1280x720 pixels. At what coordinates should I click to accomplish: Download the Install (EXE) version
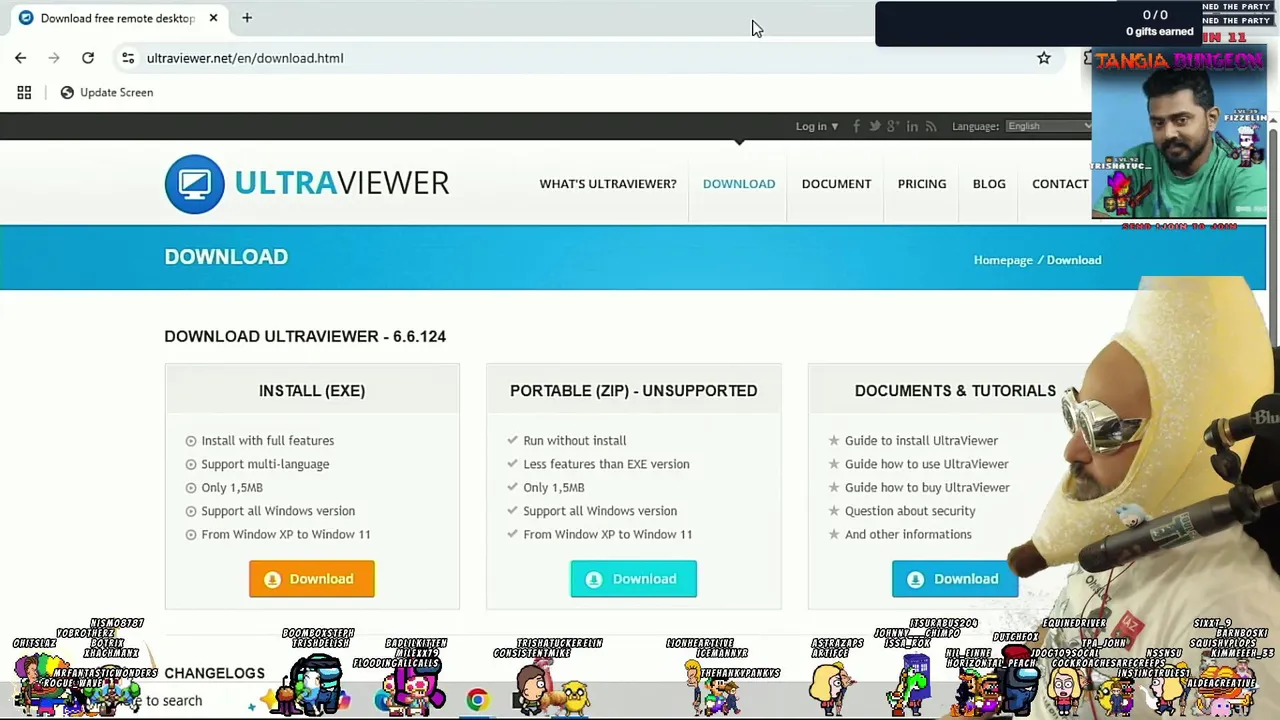pos(312,579)
